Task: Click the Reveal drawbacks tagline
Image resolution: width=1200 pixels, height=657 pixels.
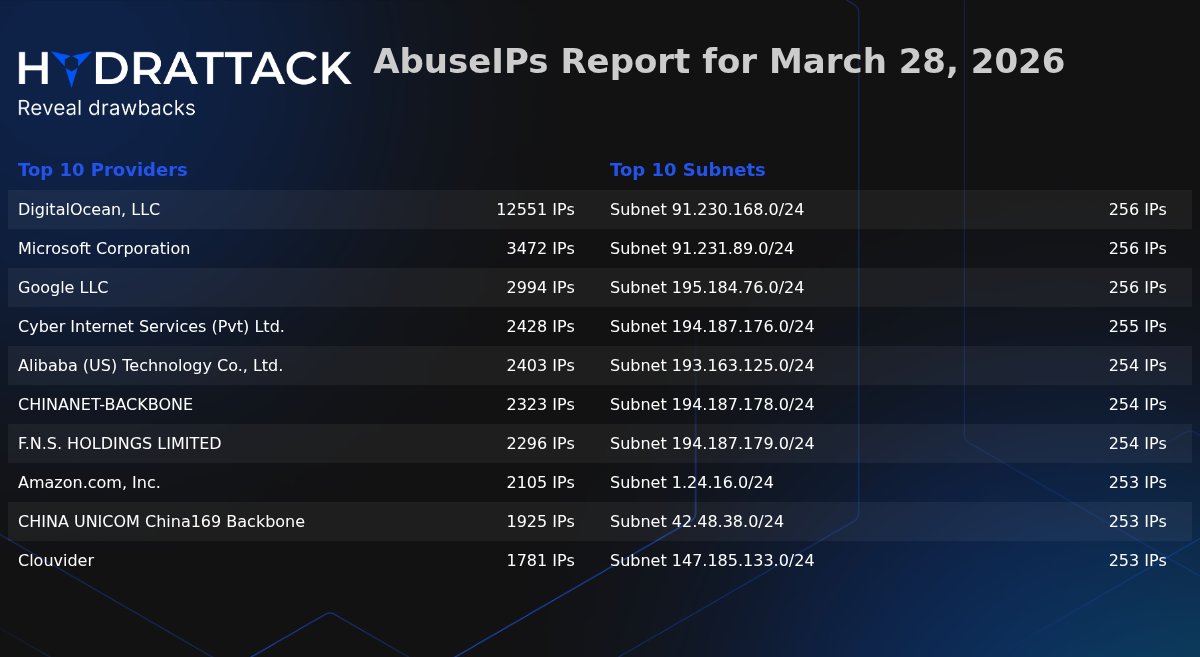Action: coord(106,108)
